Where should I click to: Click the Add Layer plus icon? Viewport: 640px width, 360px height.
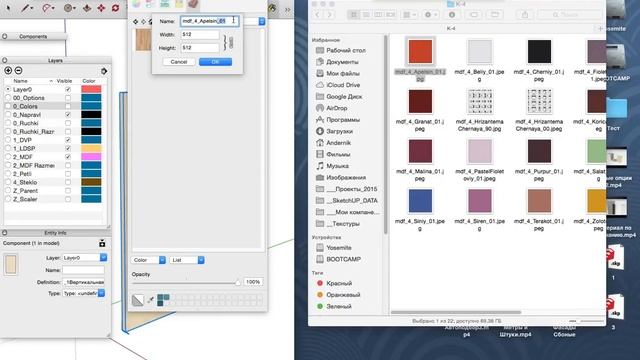click(8, 71)
